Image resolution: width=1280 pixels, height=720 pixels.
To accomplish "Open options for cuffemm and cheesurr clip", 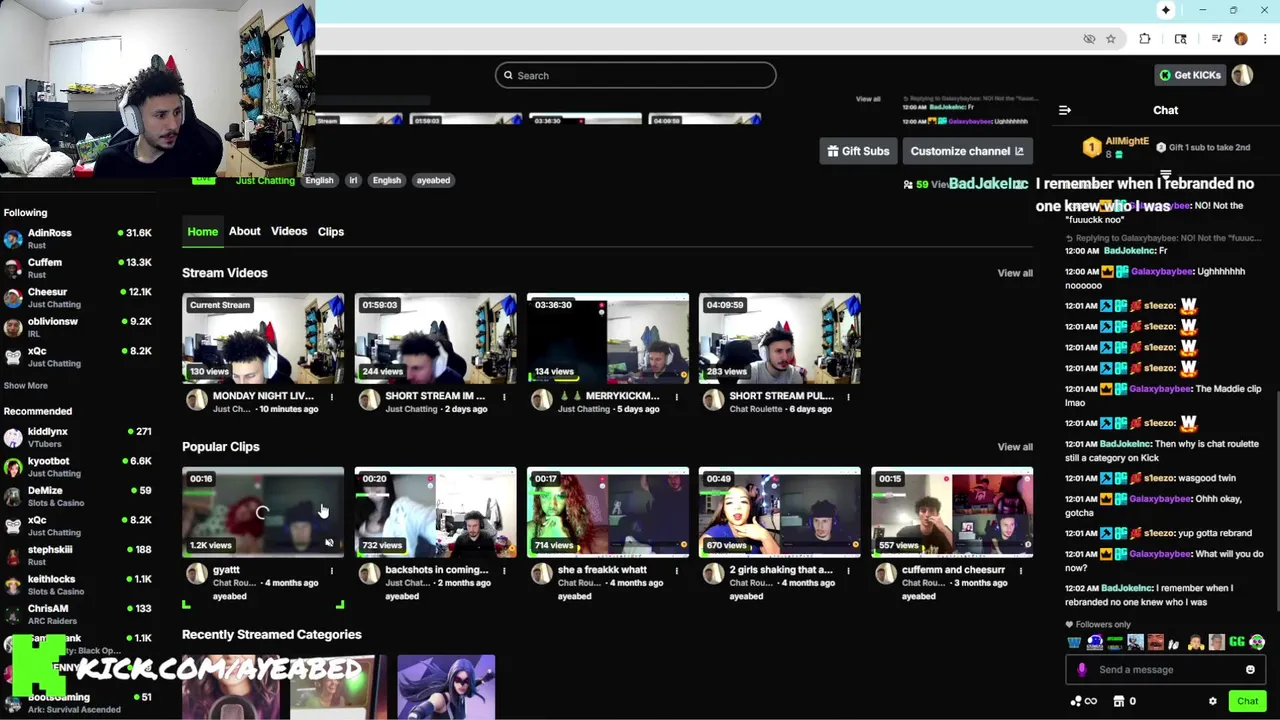I will click(x=1020, y=571).
